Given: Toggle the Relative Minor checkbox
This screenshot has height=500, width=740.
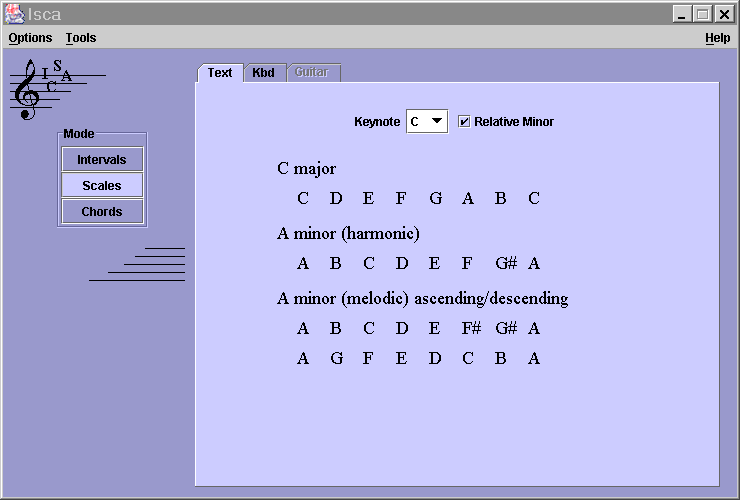Looking at the screenshot, I should tap(464, 122).
